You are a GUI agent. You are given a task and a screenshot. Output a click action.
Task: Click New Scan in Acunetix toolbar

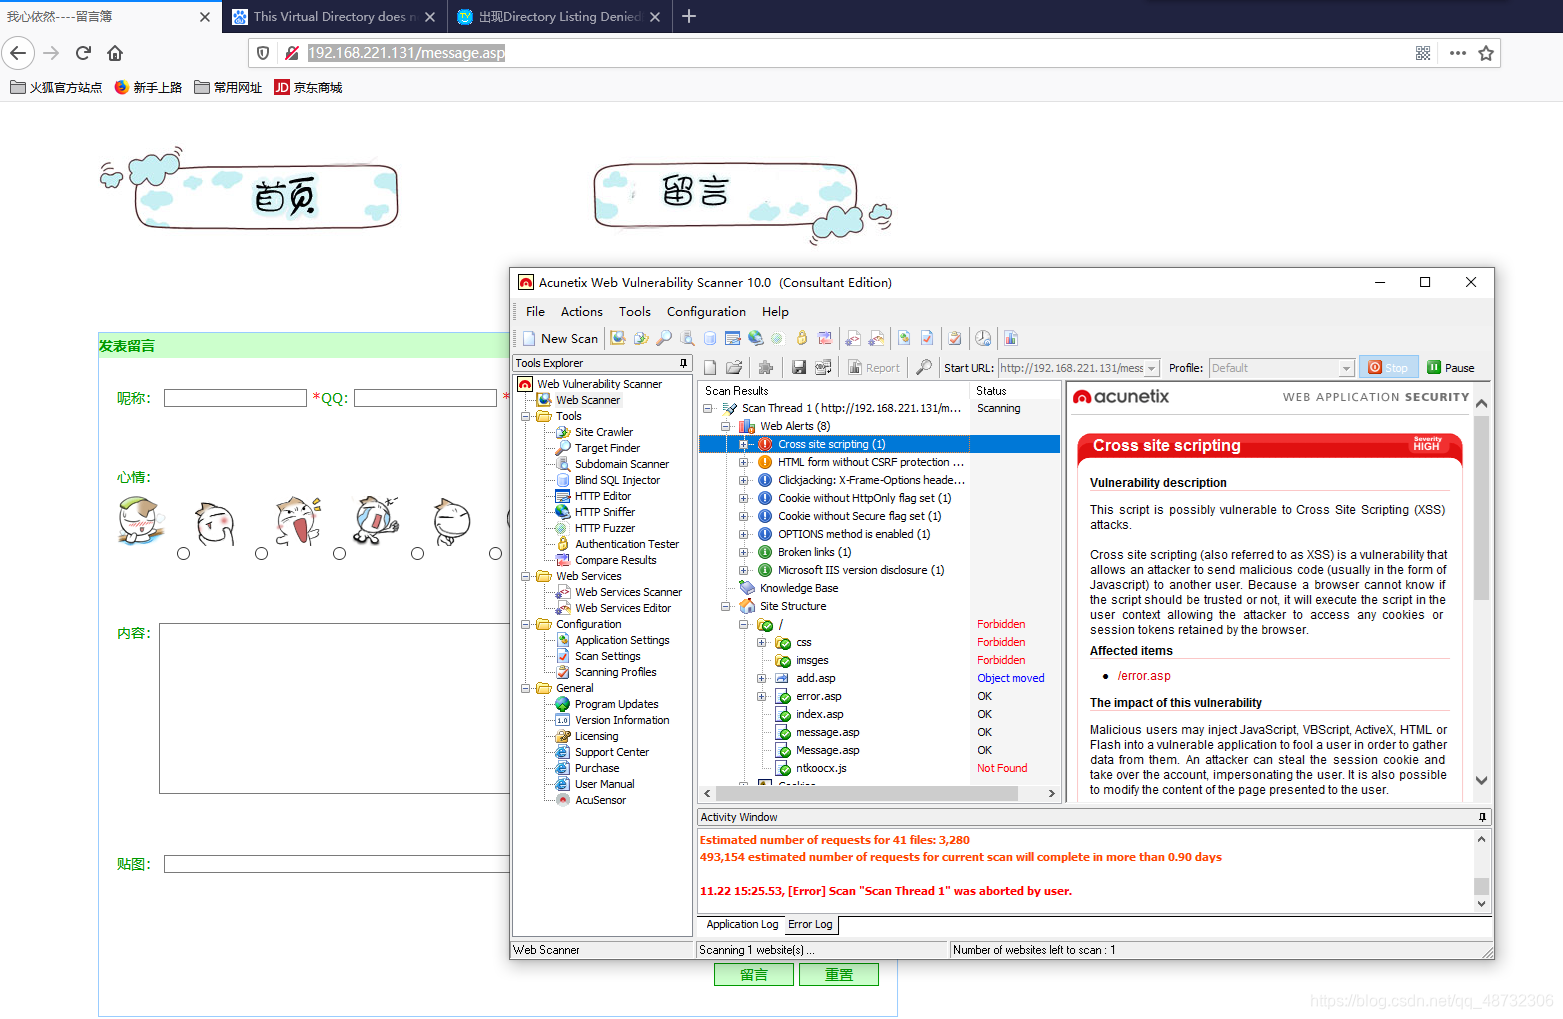click(560, 338)
